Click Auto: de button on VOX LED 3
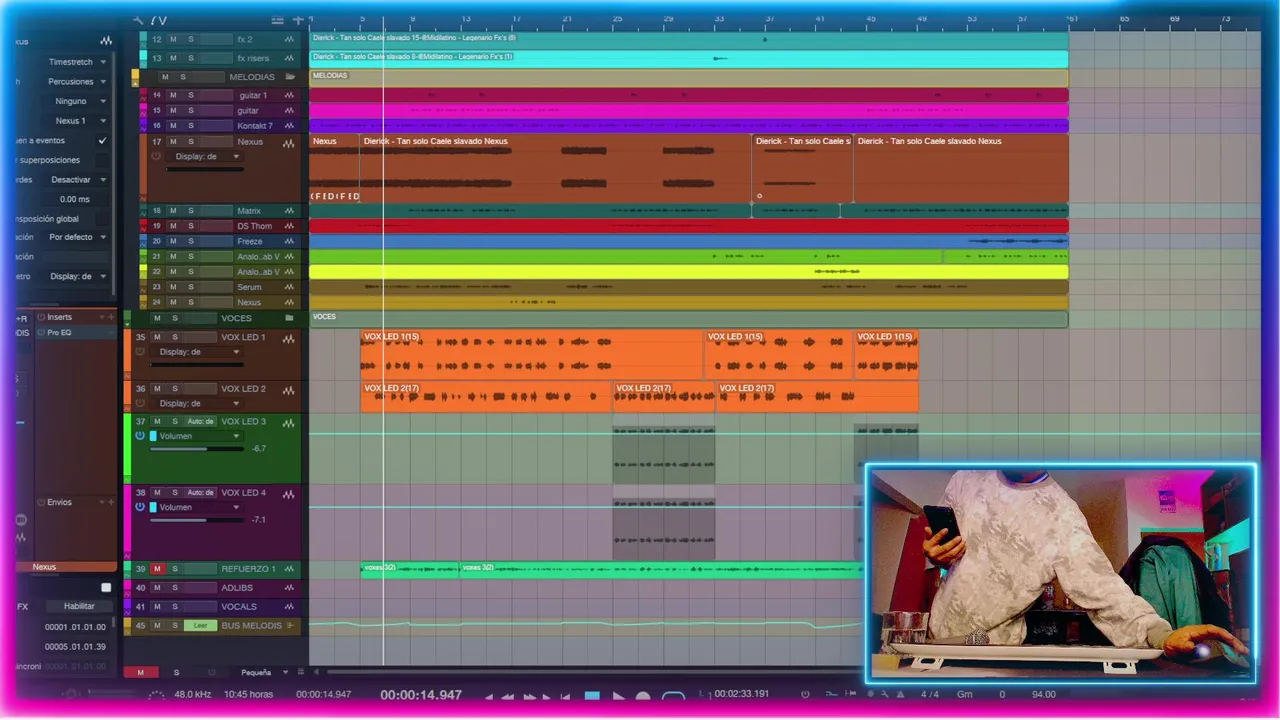The height and width of the screenshot is (720, 1280). point(200,422)
